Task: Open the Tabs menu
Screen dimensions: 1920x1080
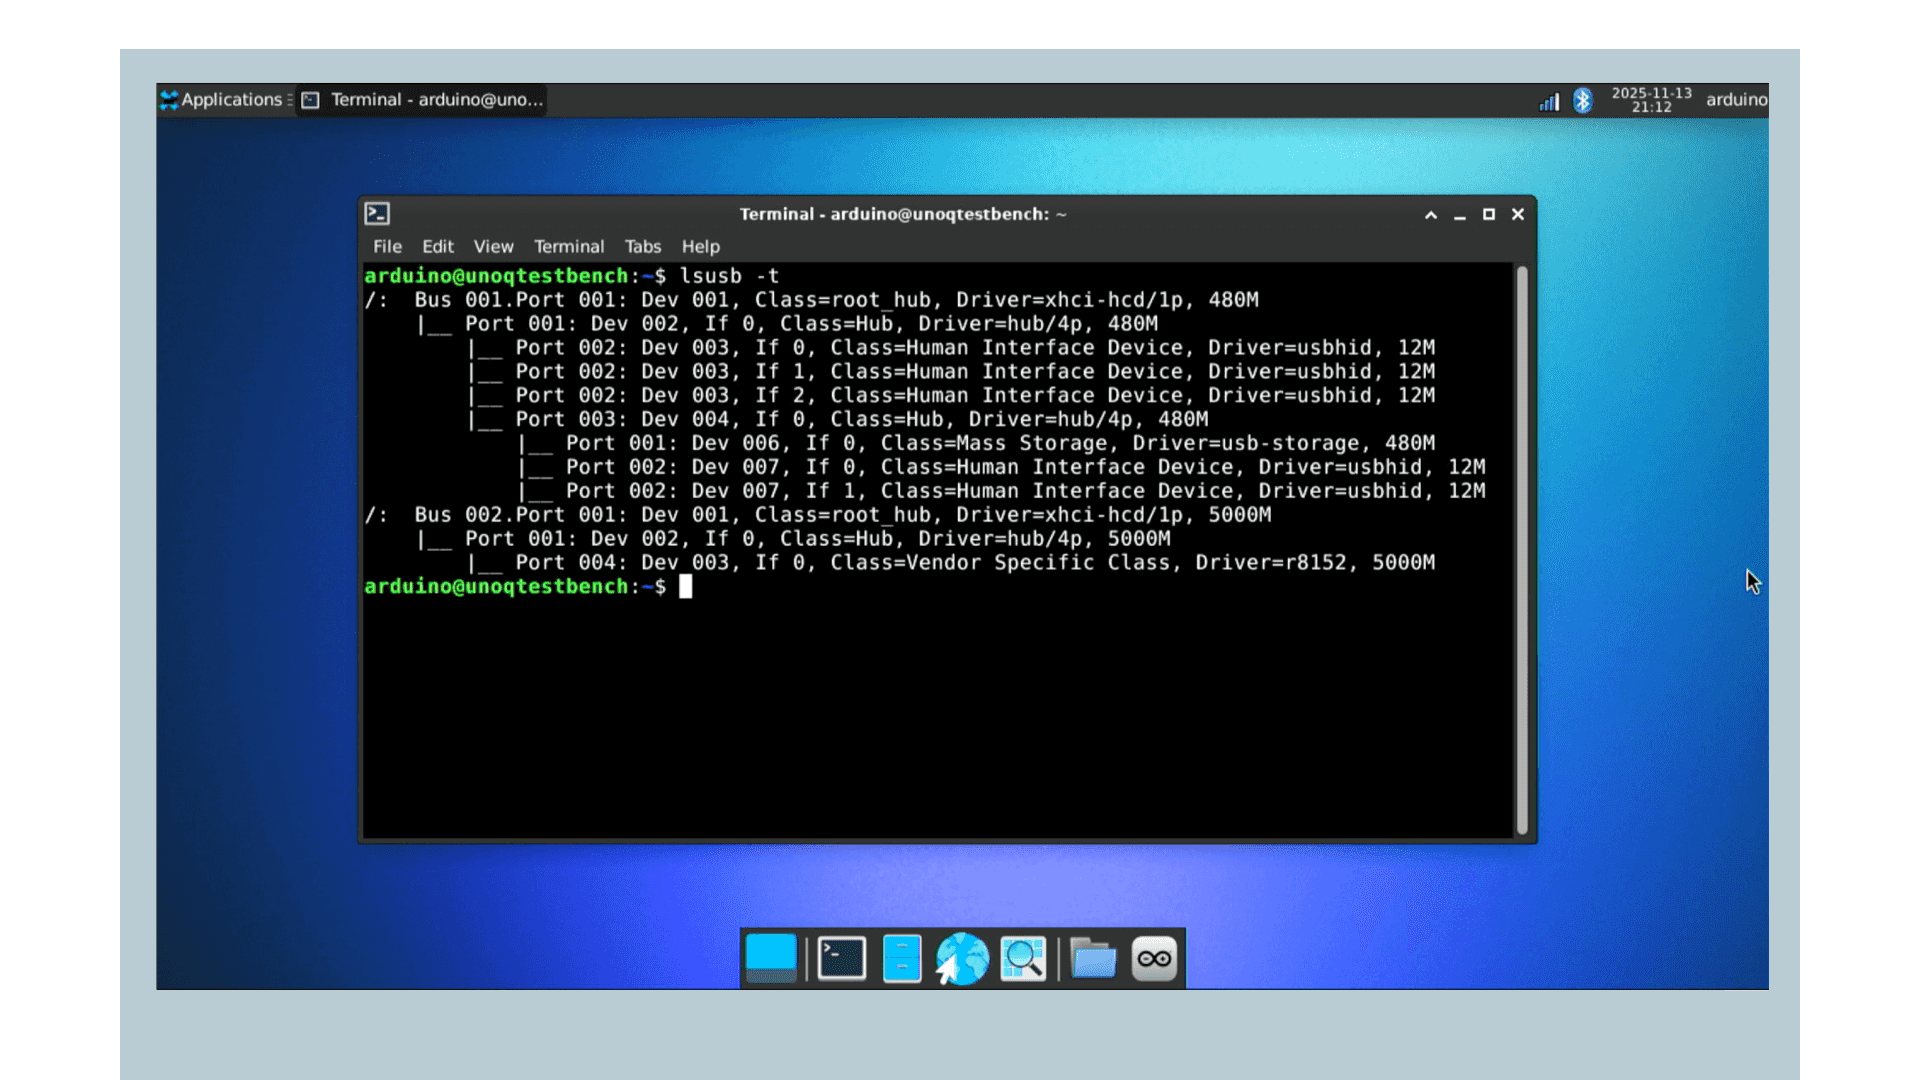Action: pyautogui.click(x=643, y=246)
